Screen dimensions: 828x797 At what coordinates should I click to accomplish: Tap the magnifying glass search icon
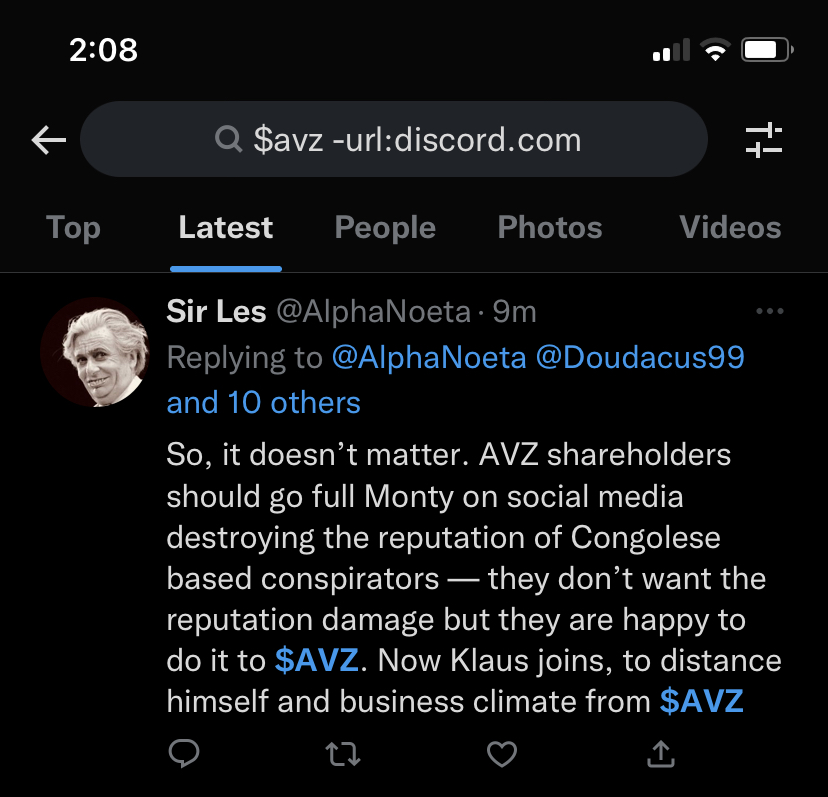click(229, 139)
